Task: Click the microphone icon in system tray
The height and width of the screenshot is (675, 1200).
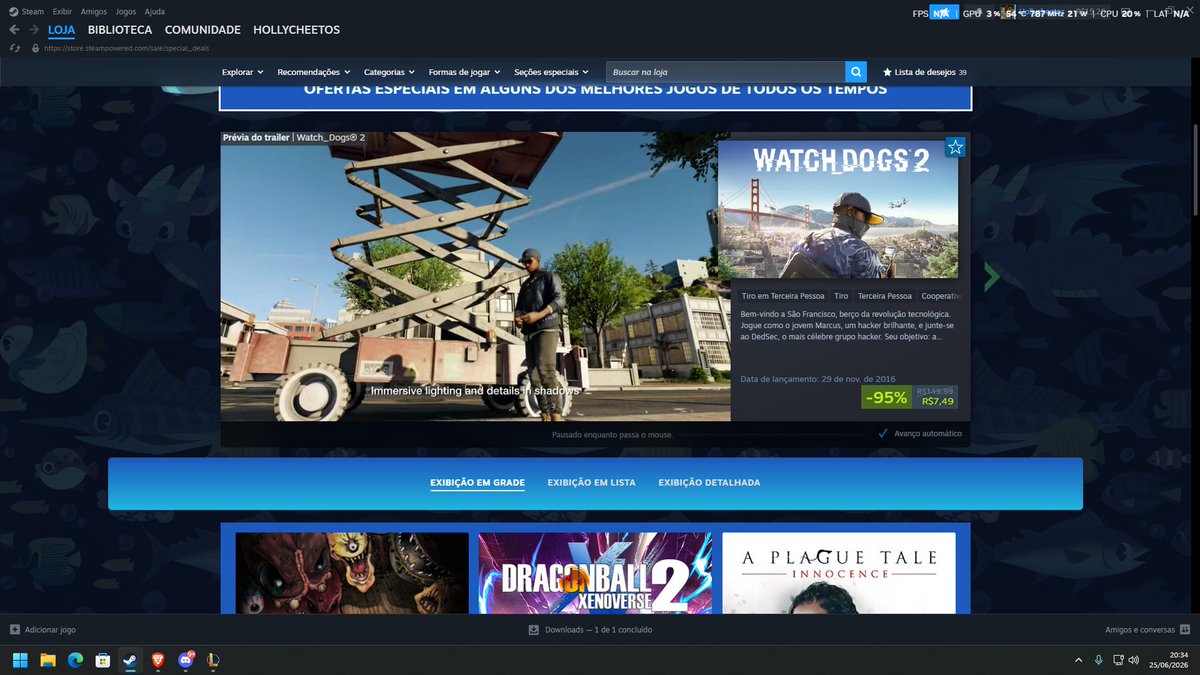Action: [1098, 660]
